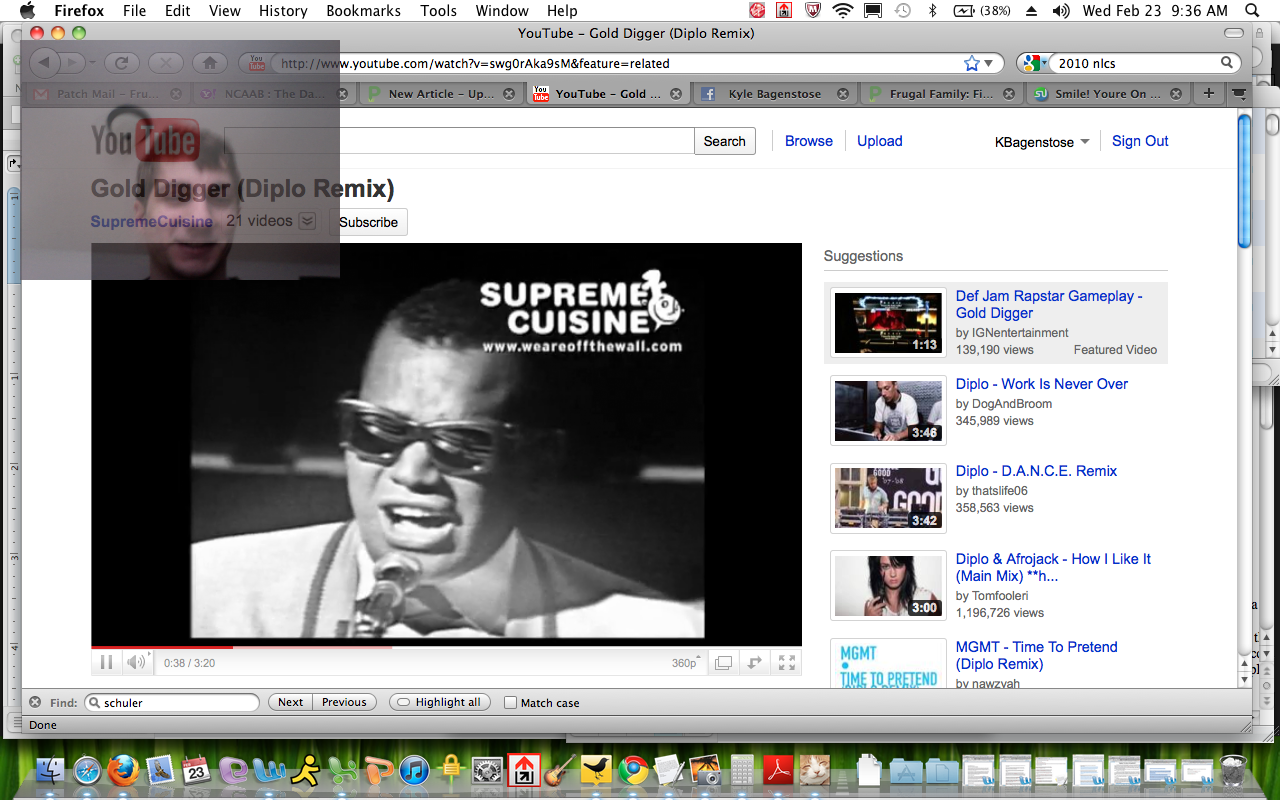Image resolution: width=1280 pixels, height=800 pixels.
Task: Subscribe to the SupremeCuisine channel
Action: click(368, 222)
